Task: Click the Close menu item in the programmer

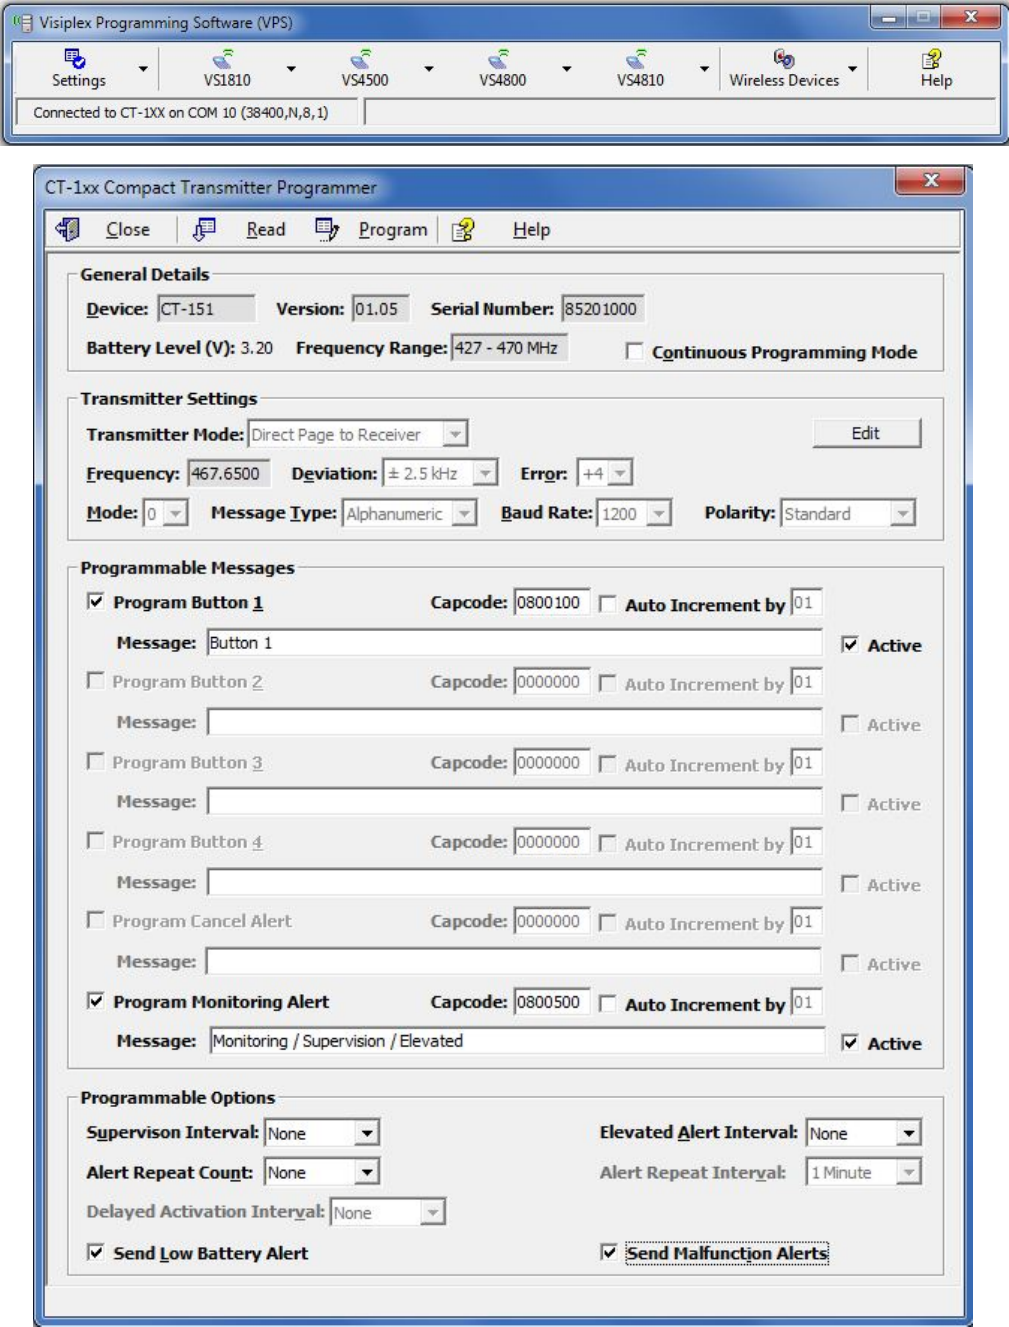Action: click(128, 229)
